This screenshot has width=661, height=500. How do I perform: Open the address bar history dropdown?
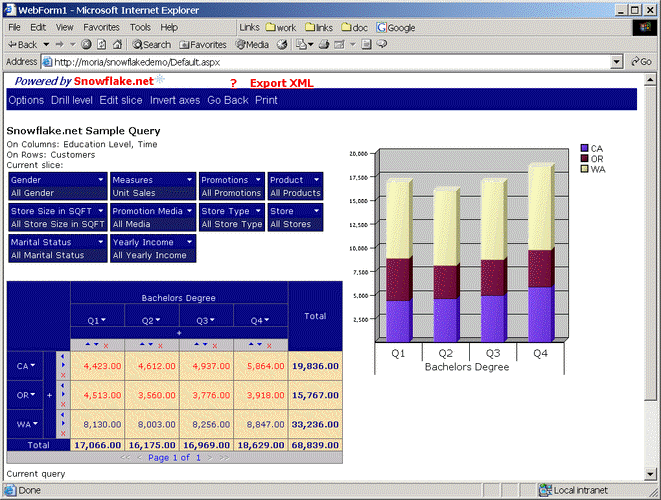point(617,62)
